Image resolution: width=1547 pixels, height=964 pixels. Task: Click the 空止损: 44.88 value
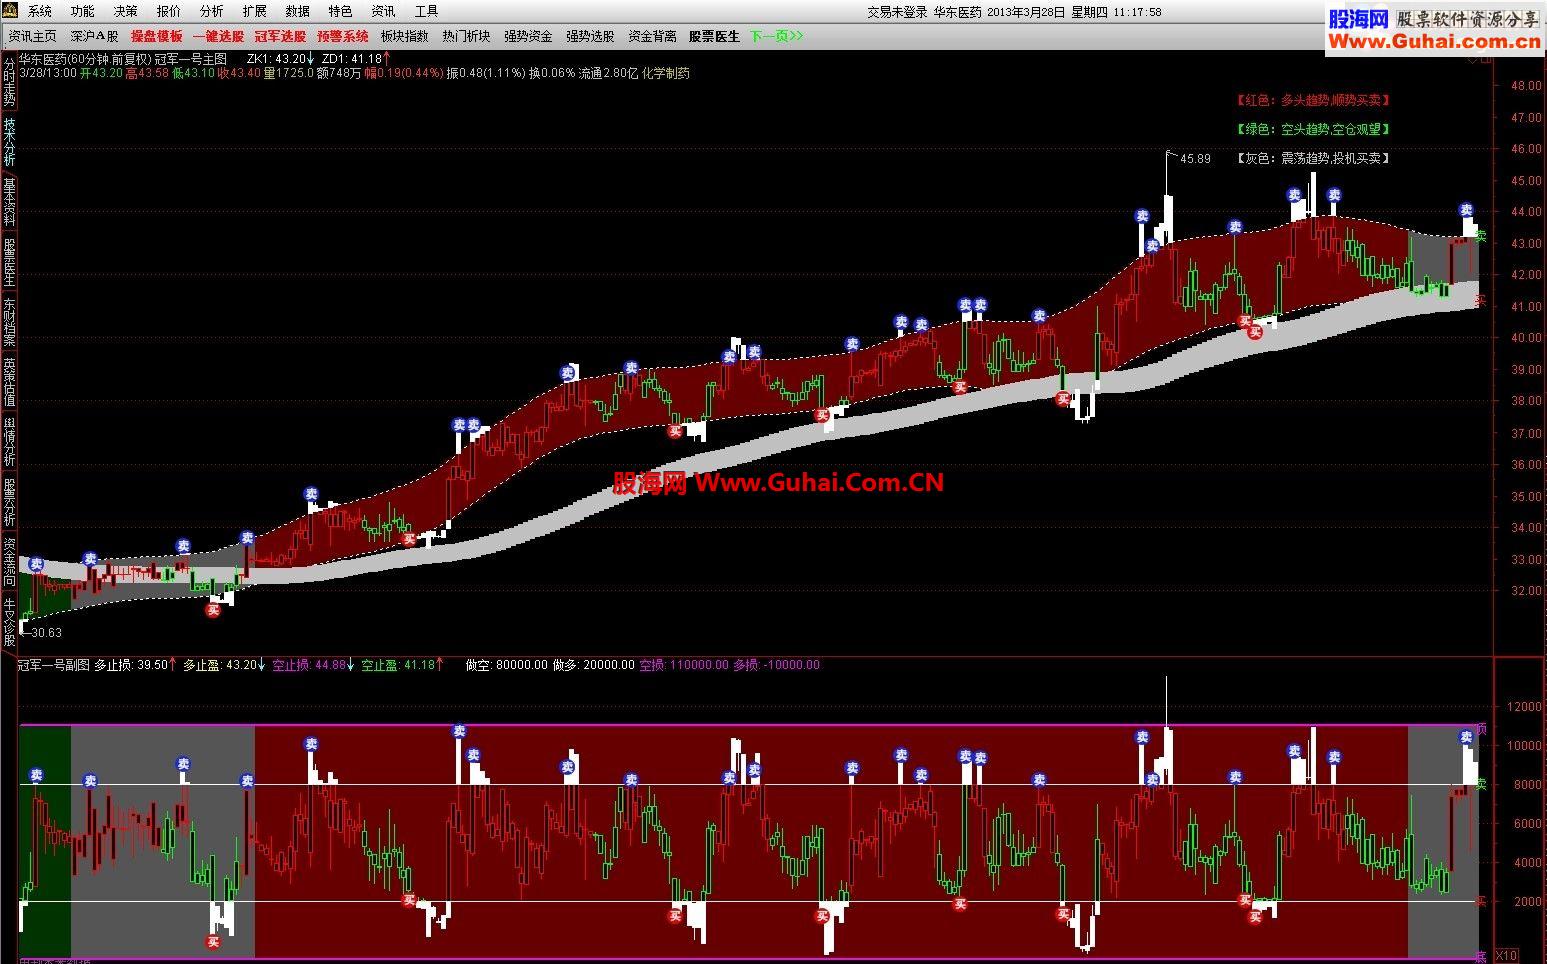pos(314,664)
